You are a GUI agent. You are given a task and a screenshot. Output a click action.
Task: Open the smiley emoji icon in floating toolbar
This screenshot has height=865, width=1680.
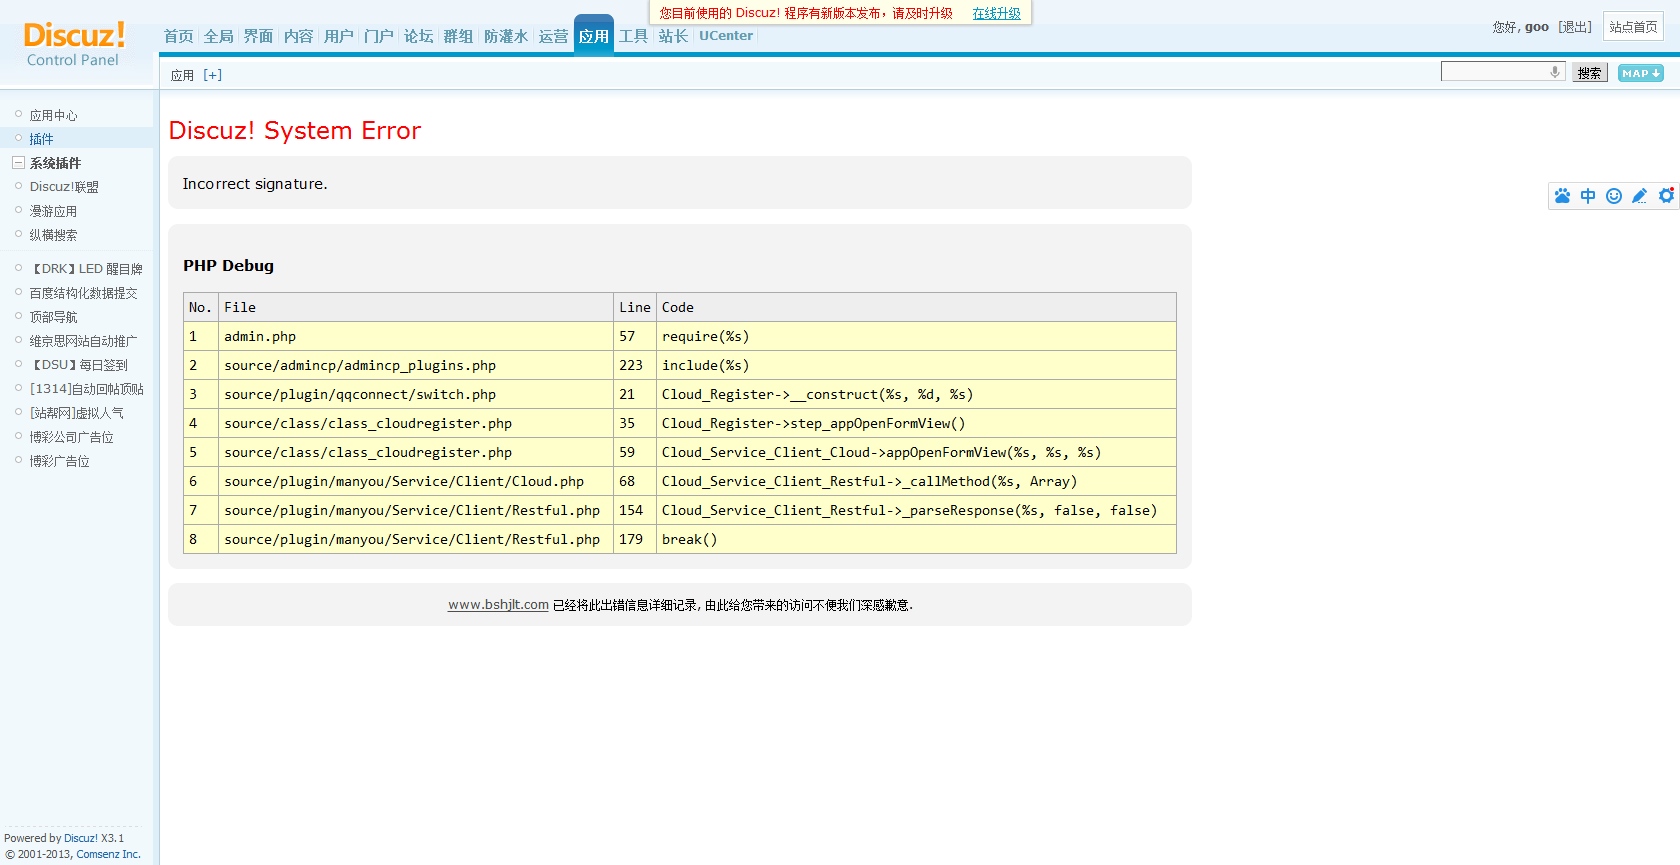tap(1614, 196)
